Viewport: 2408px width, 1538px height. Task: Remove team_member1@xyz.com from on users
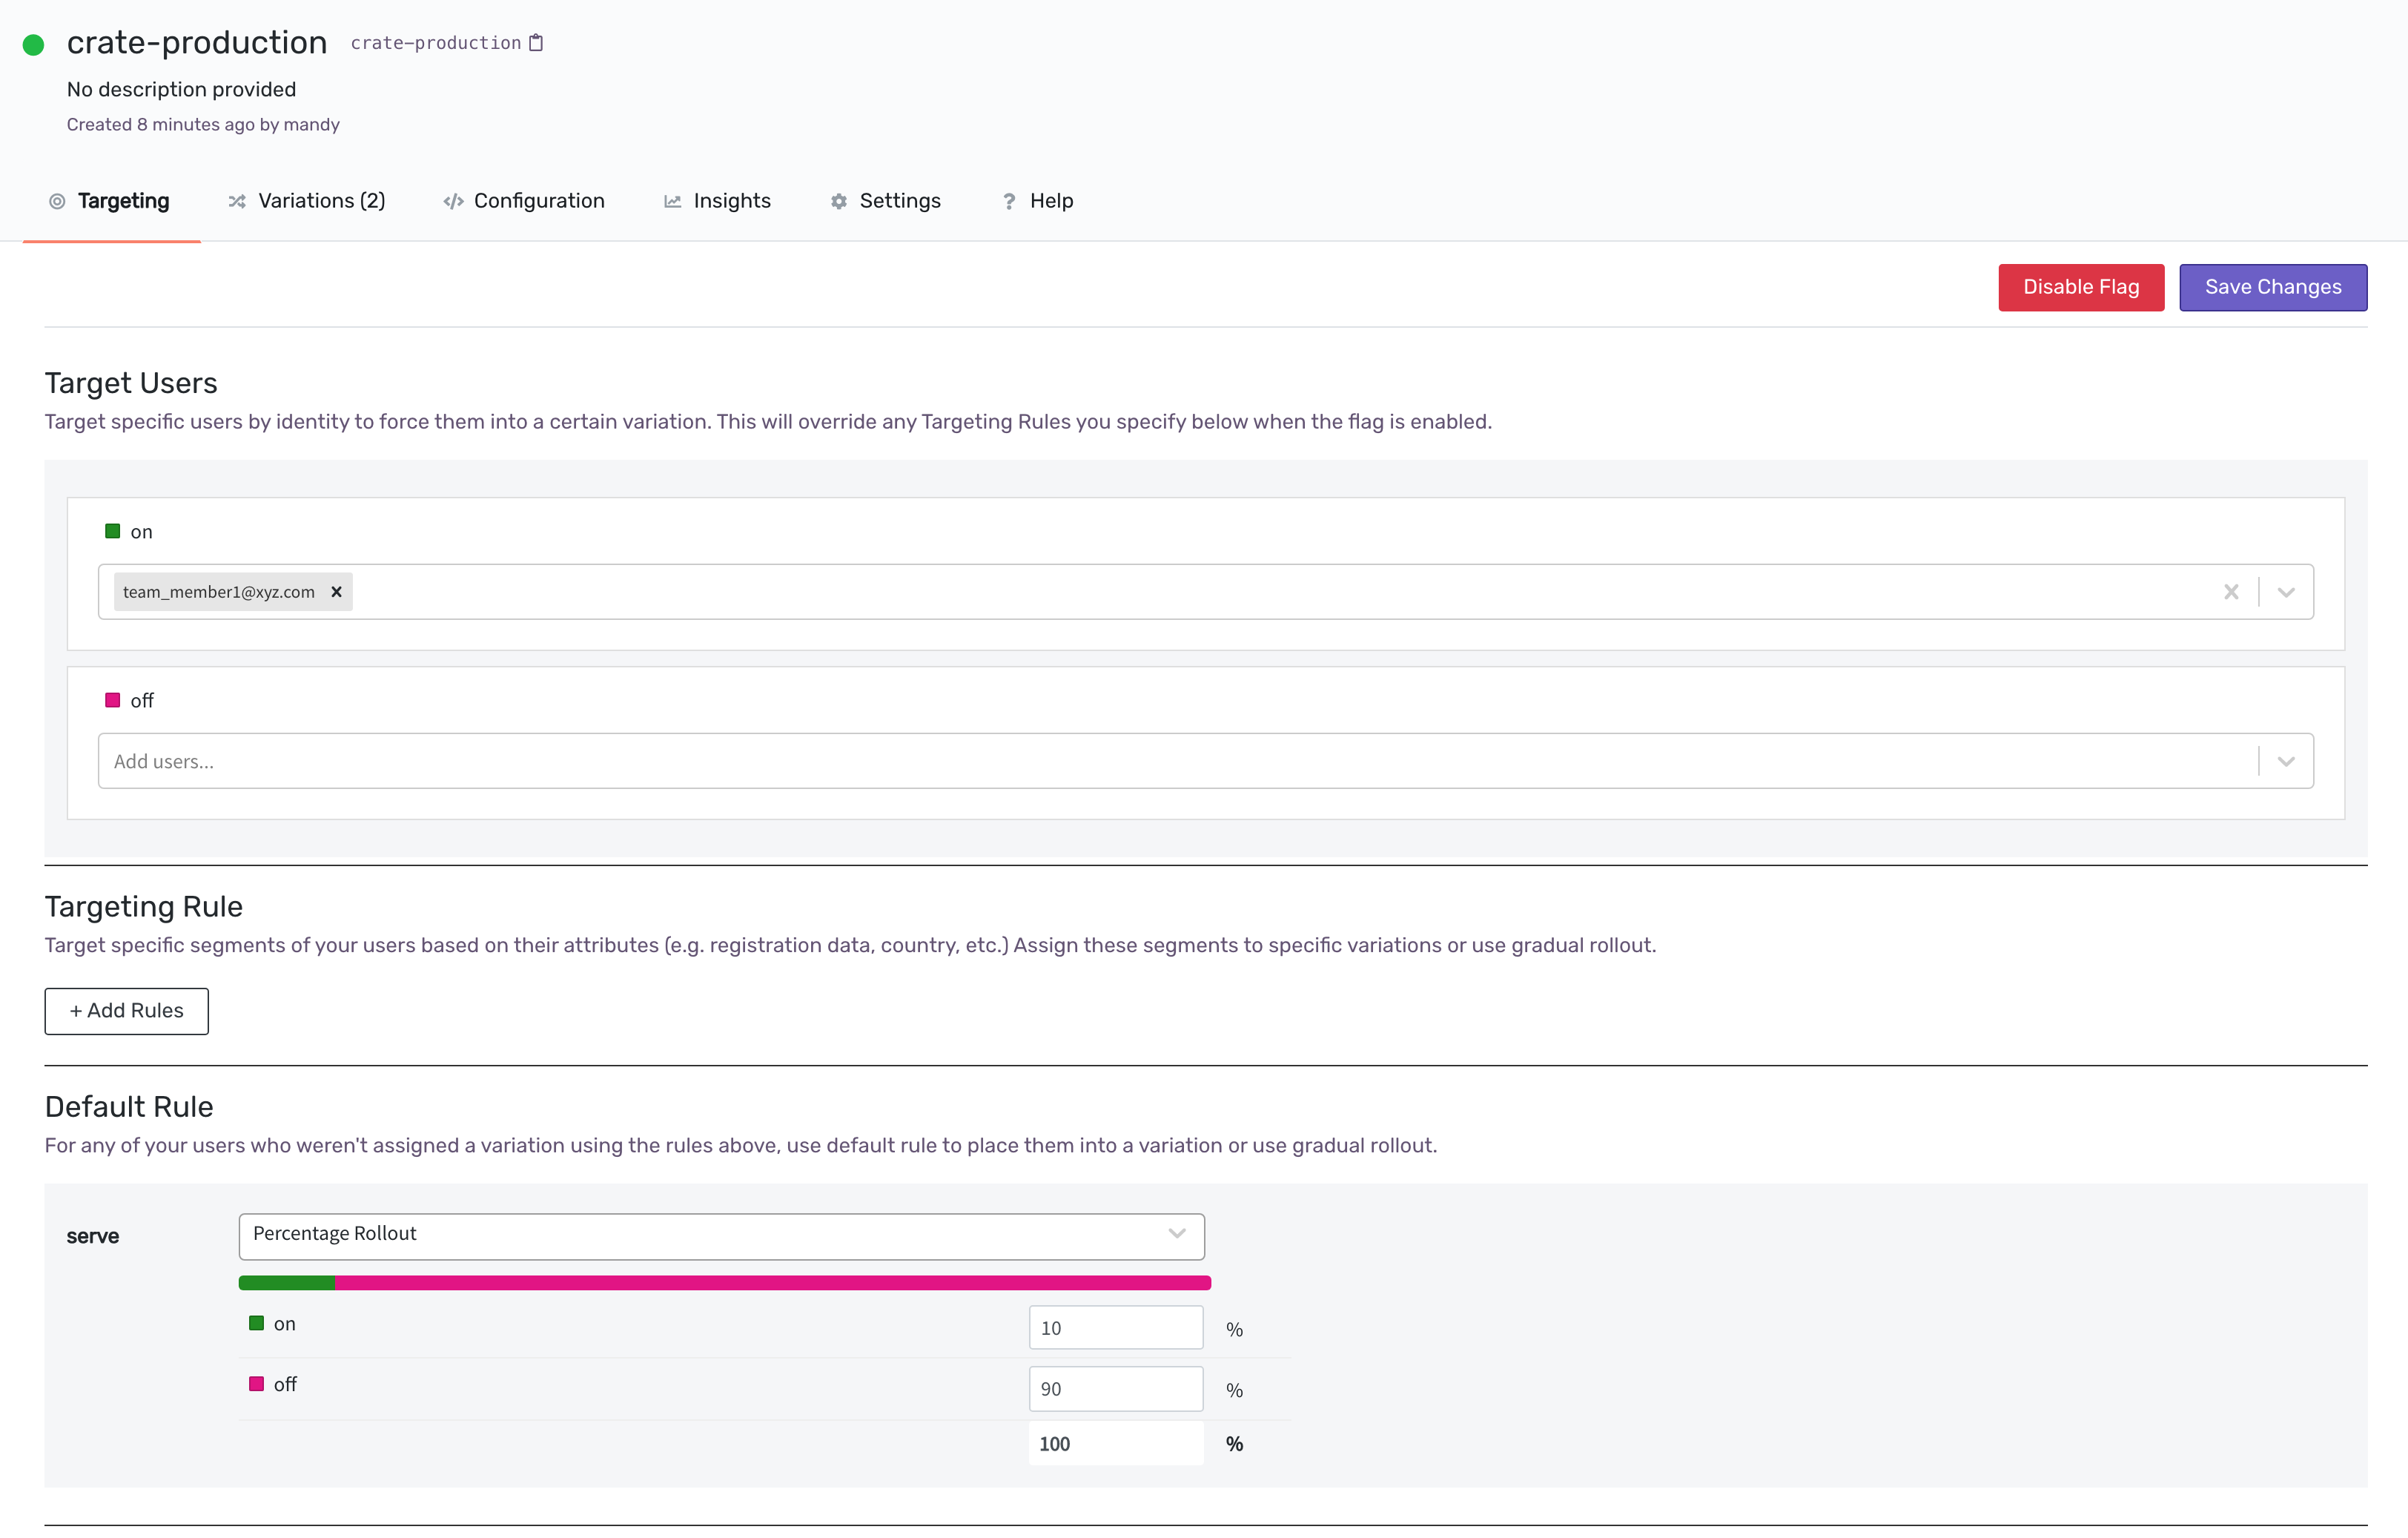[337, 592]
